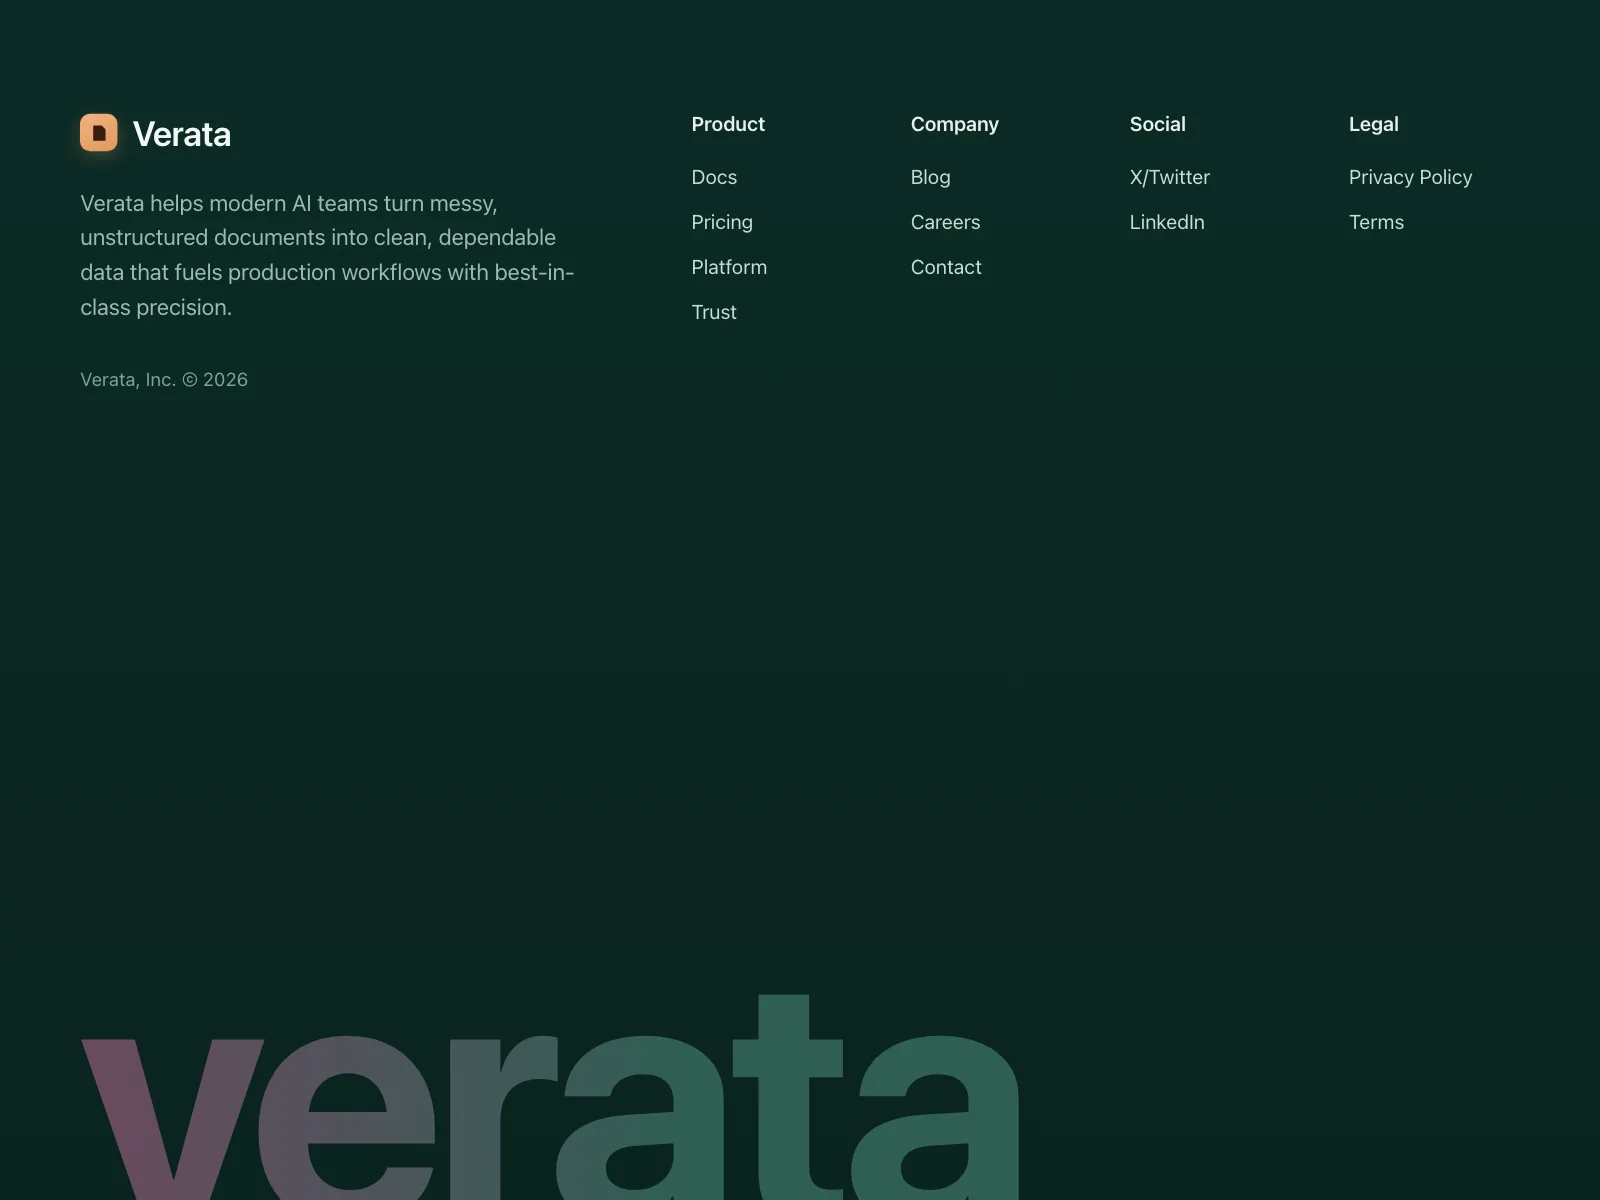Visit the Platform link

tap(729, 267)
